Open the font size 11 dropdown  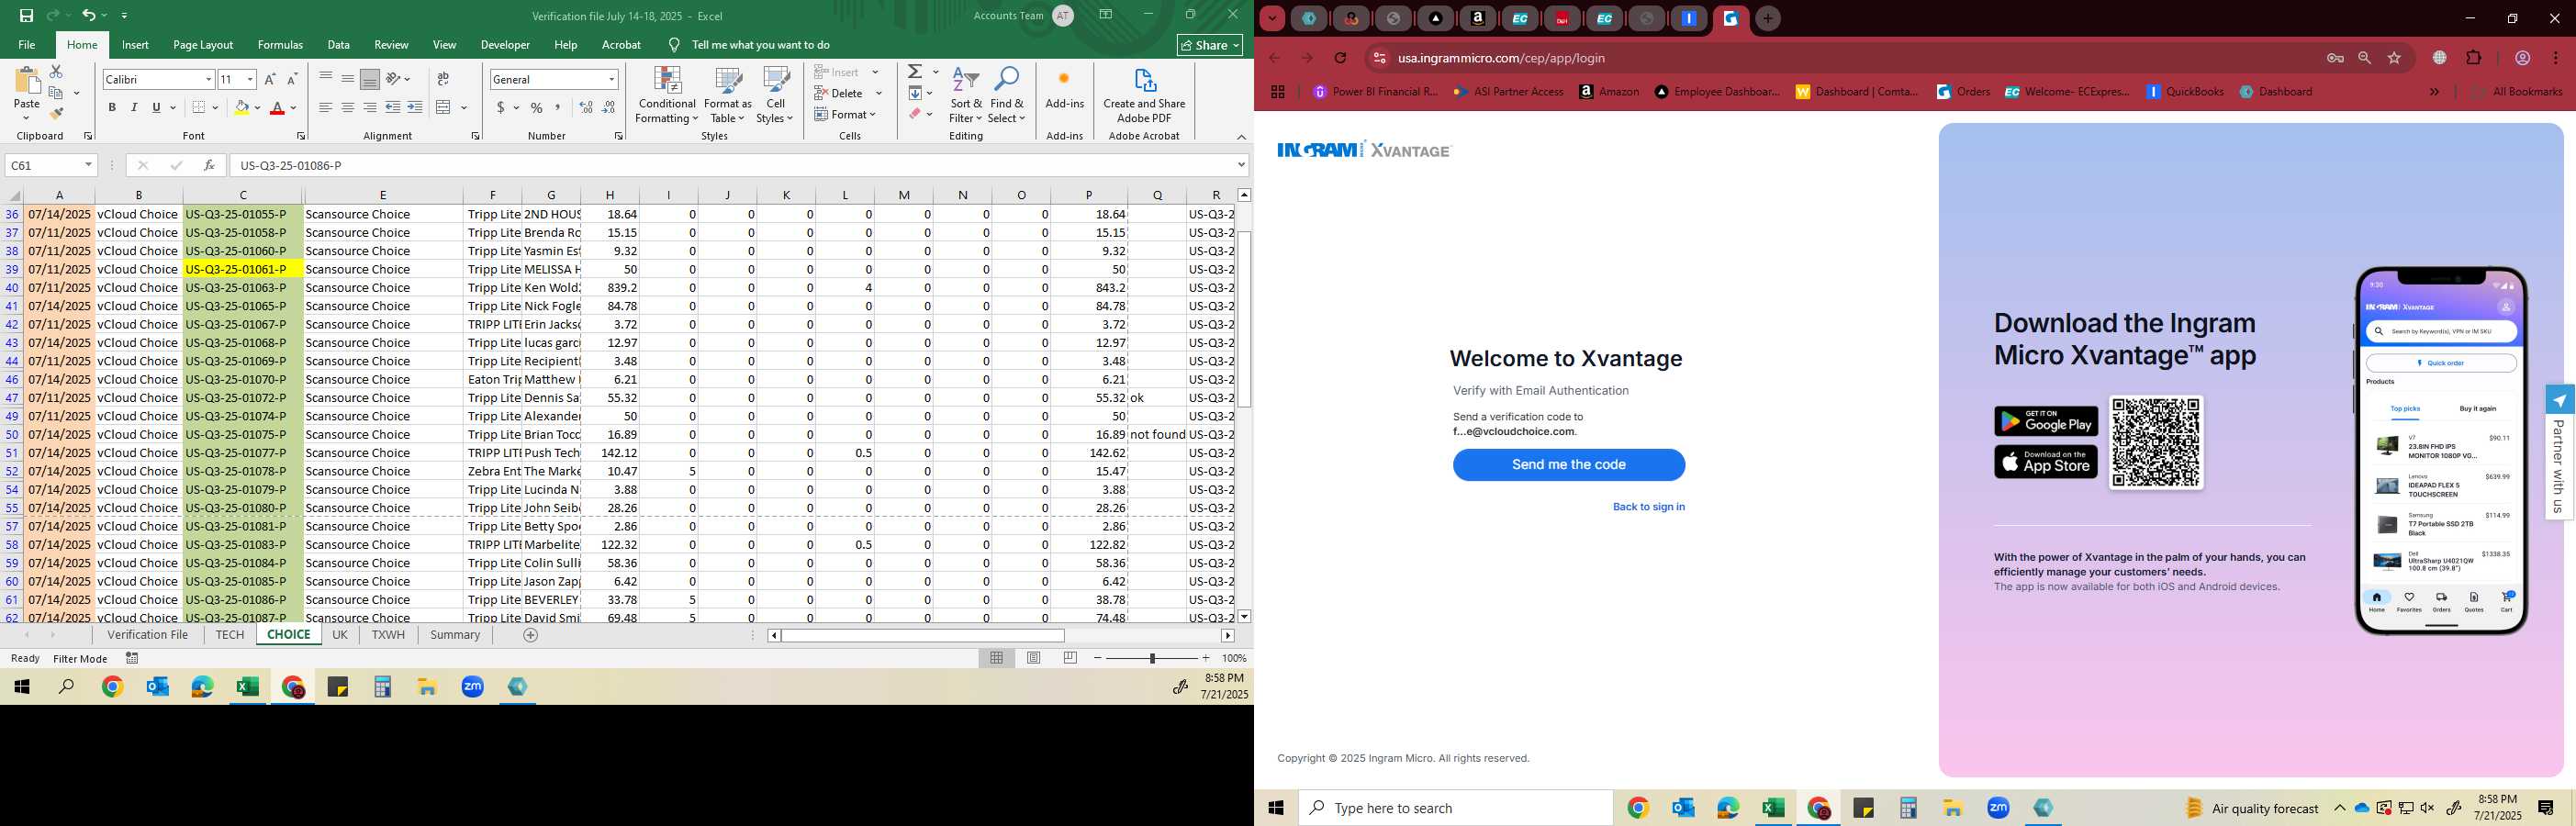click(x=250, y=79)
